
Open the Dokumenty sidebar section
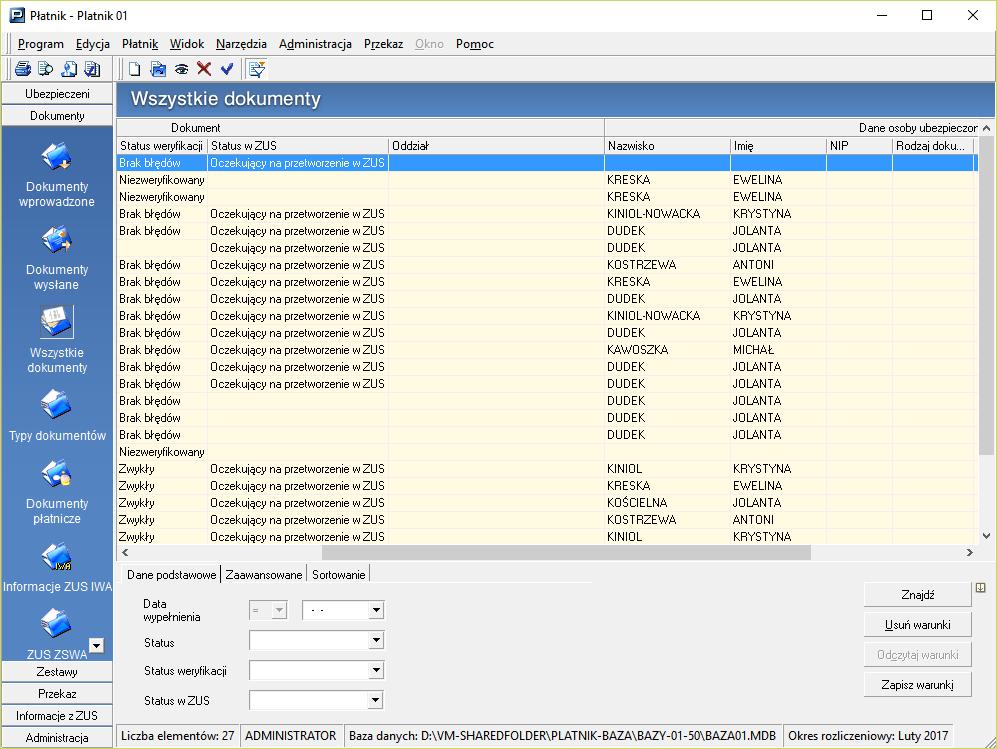(x=57, y=116)
